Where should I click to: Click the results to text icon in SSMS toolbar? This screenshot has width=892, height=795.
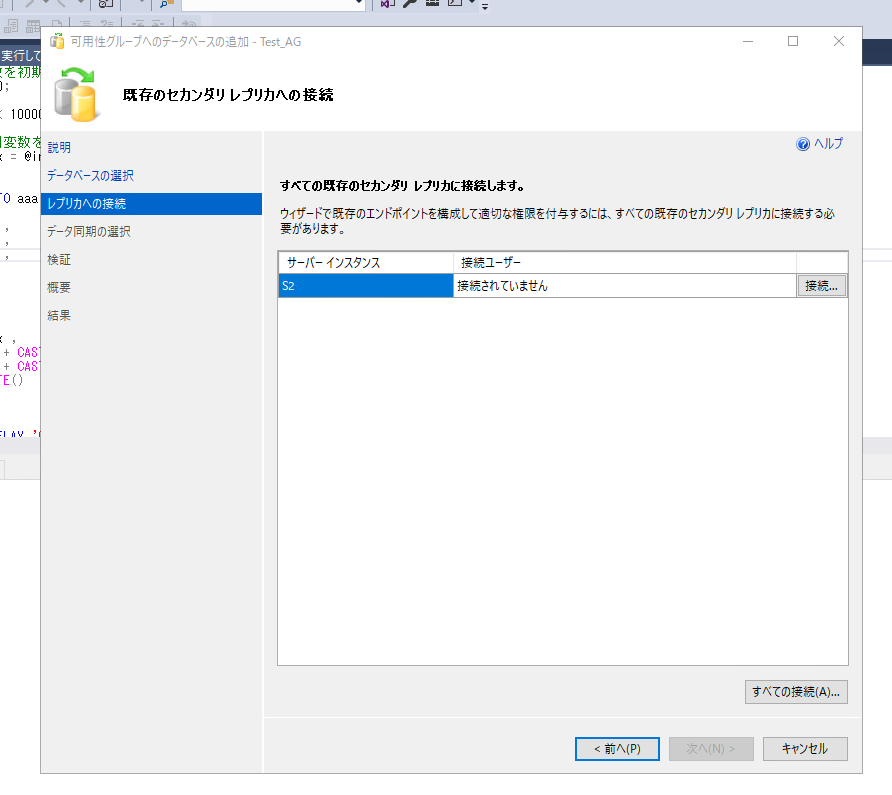click(11, 25)
